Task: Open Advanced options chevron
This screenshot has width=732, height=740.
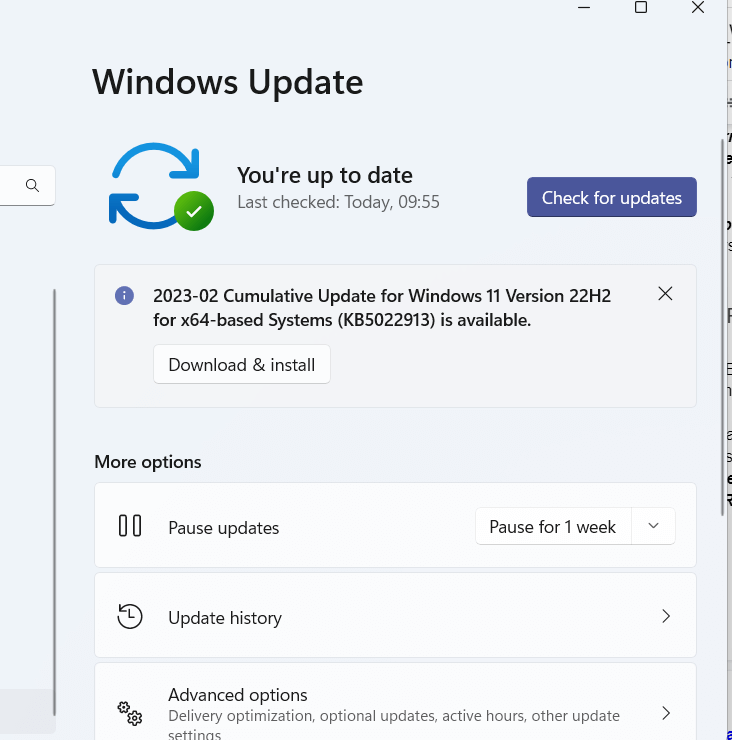Action: coord(666,713)
